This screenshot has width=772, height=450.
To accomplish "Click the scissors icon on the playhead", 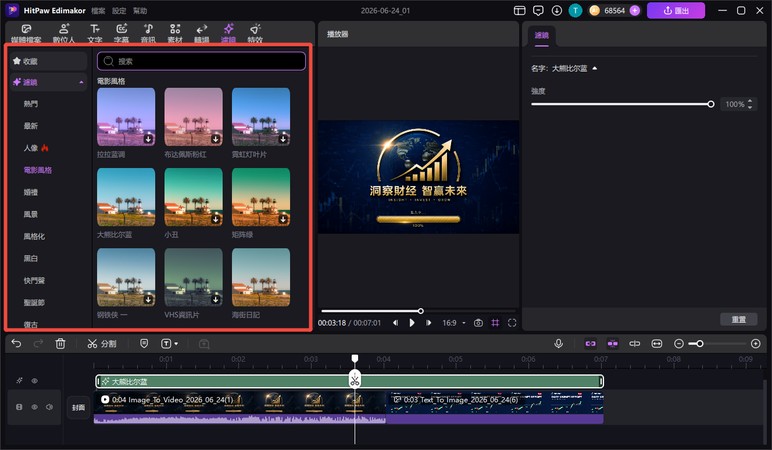I will point(354,380).
